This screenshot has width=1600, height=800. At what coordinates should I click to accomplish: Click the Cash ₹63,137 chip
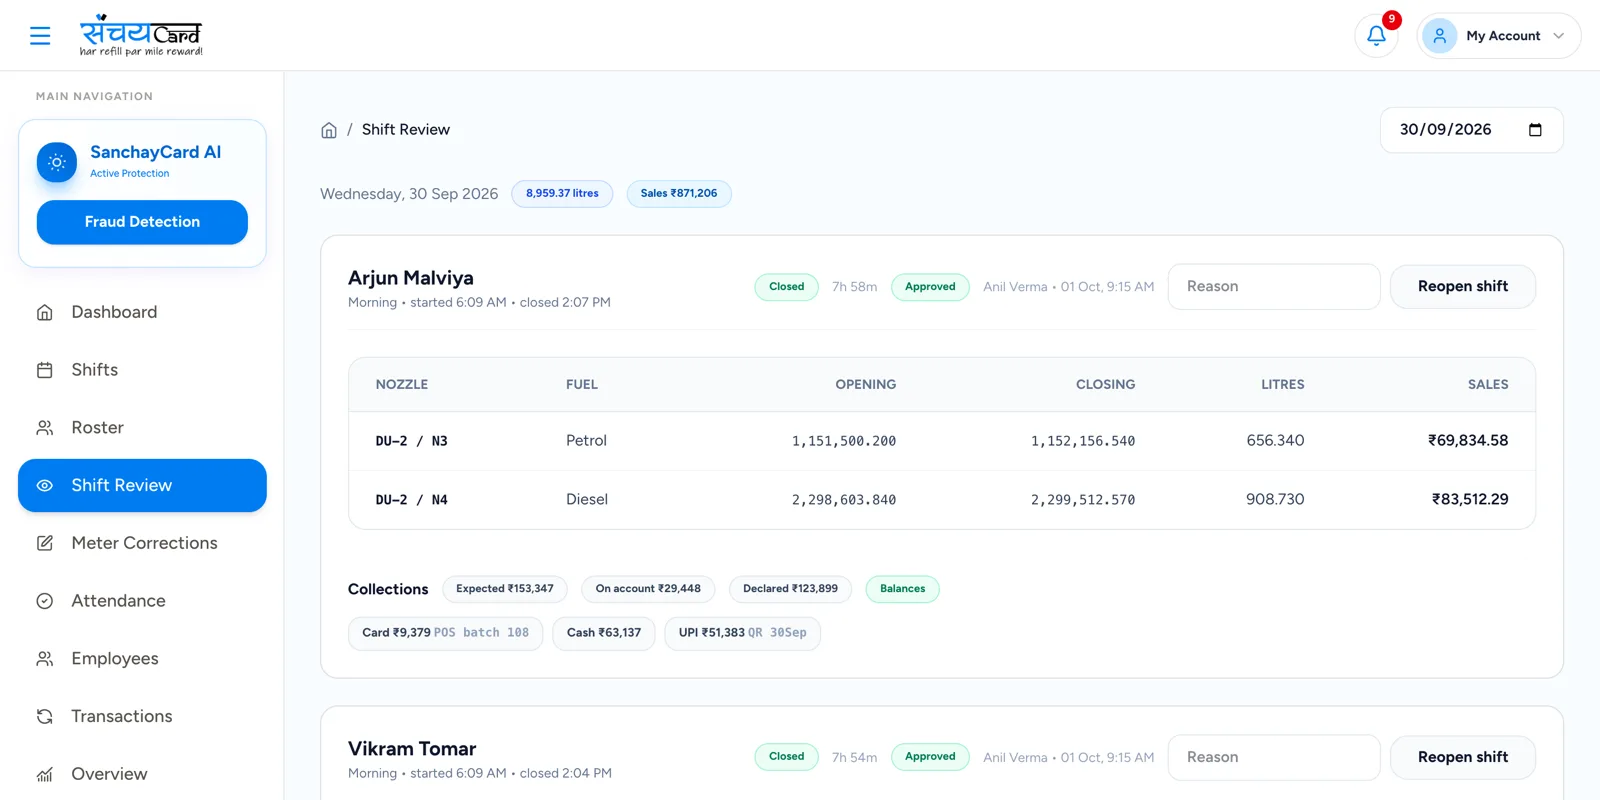604,633
